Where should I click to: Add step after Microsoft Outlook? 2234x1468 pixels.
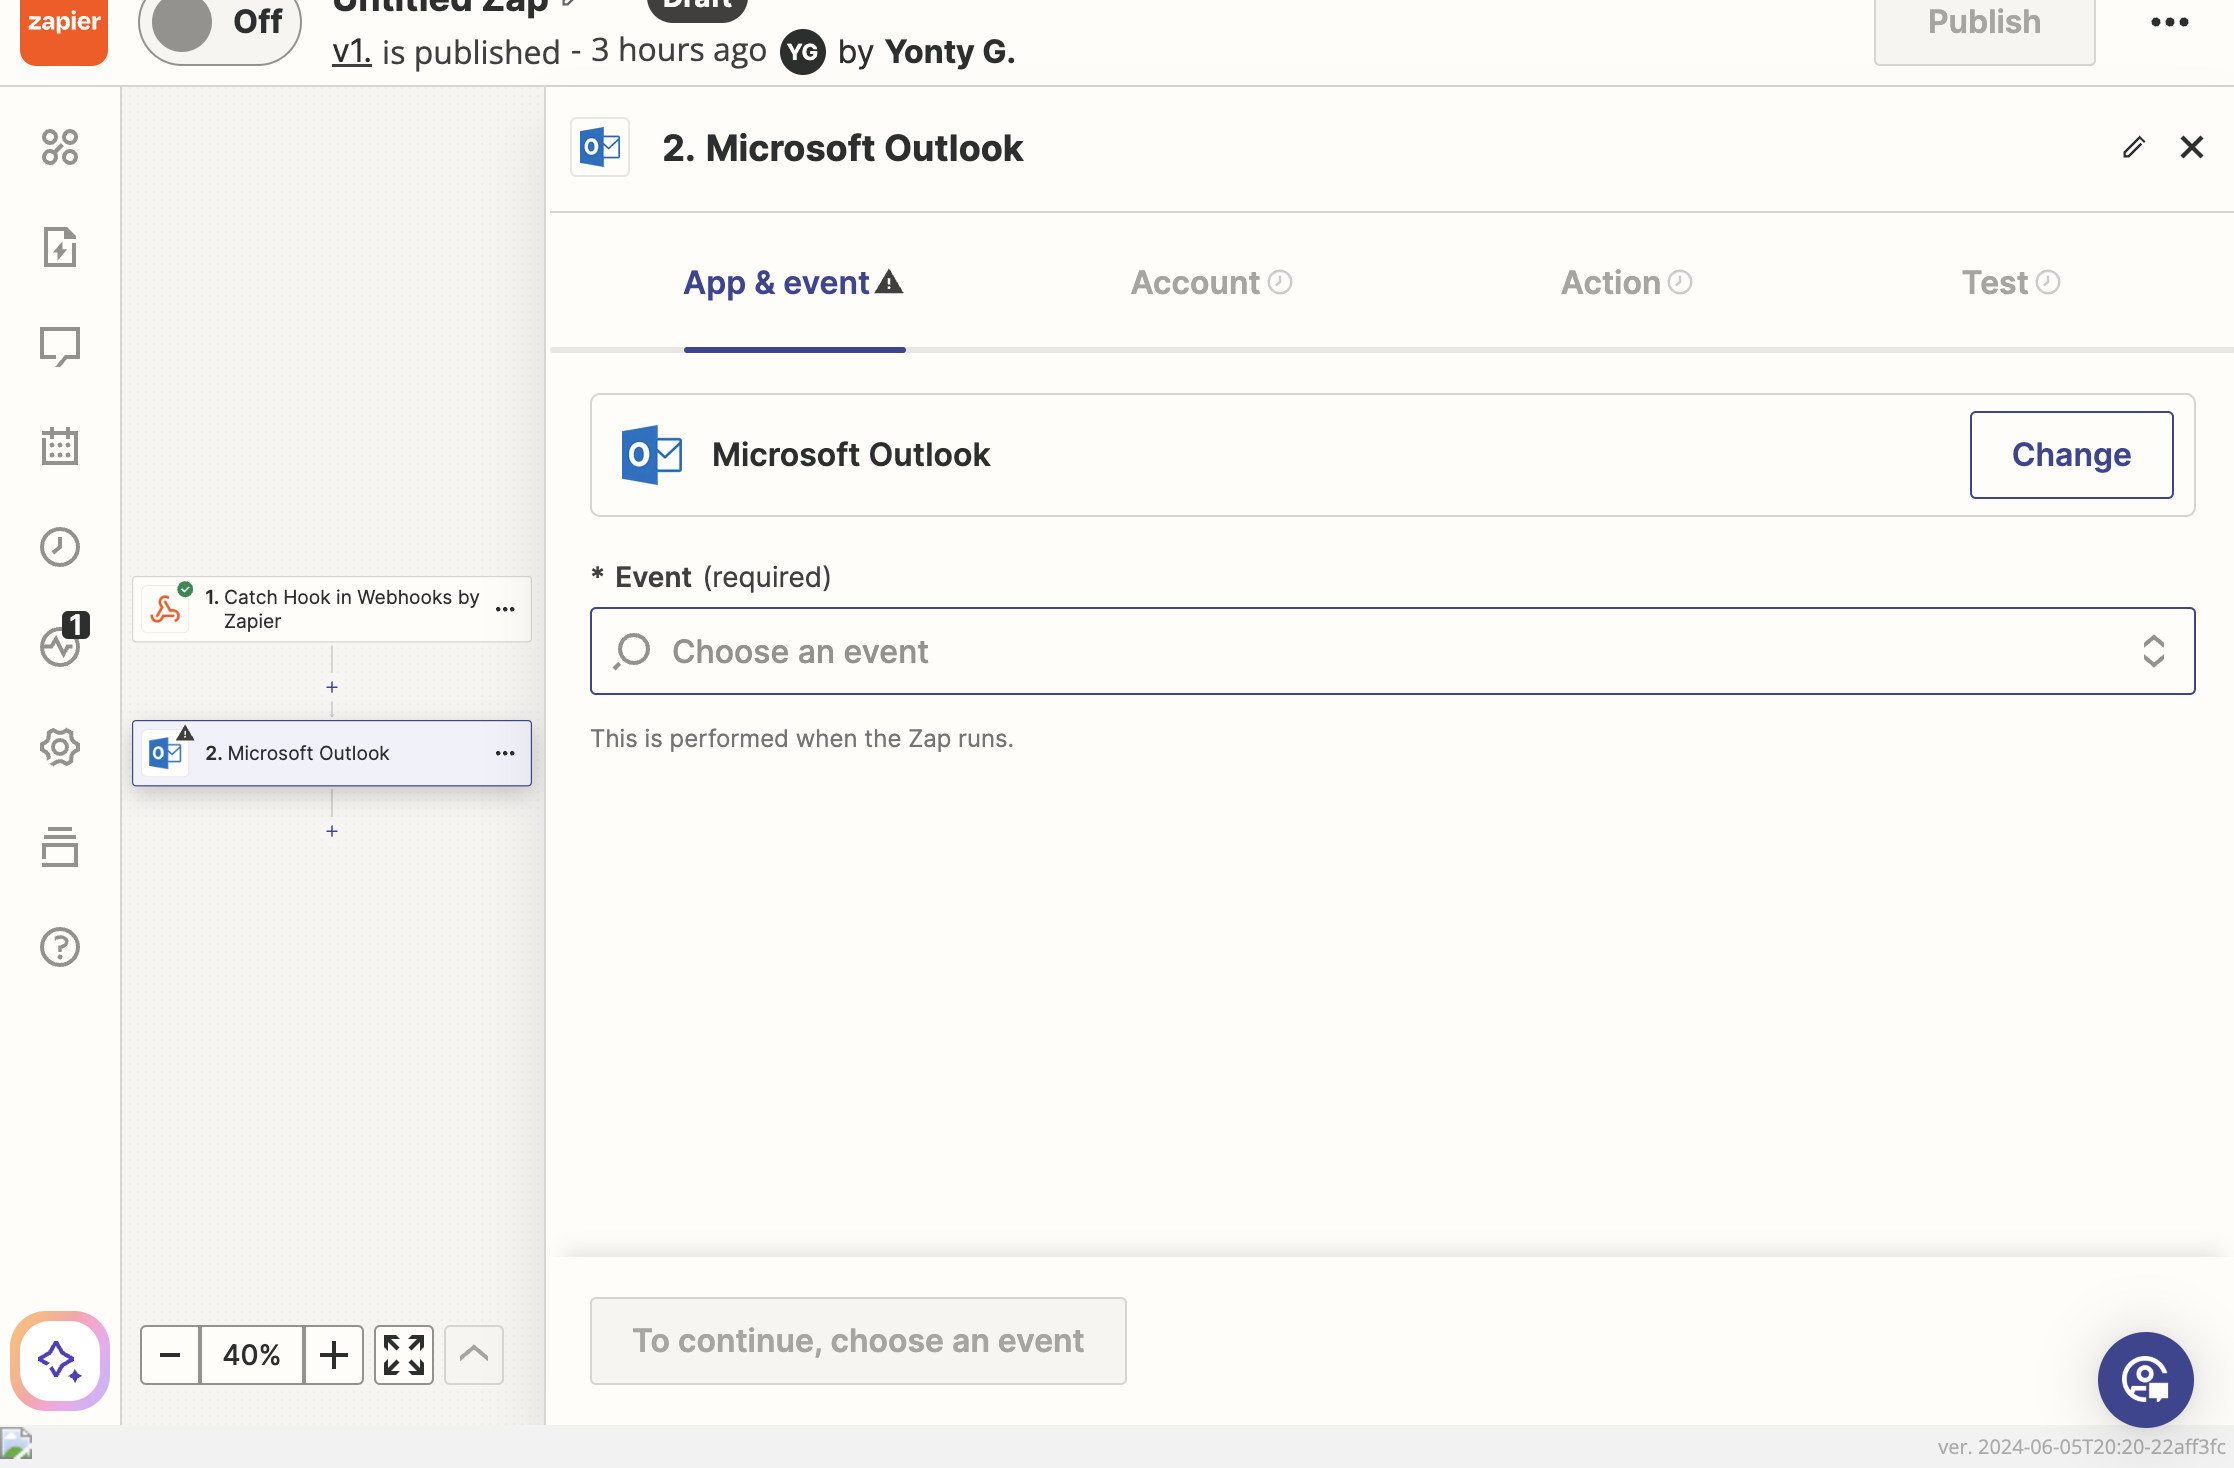[x=332, y=831]
